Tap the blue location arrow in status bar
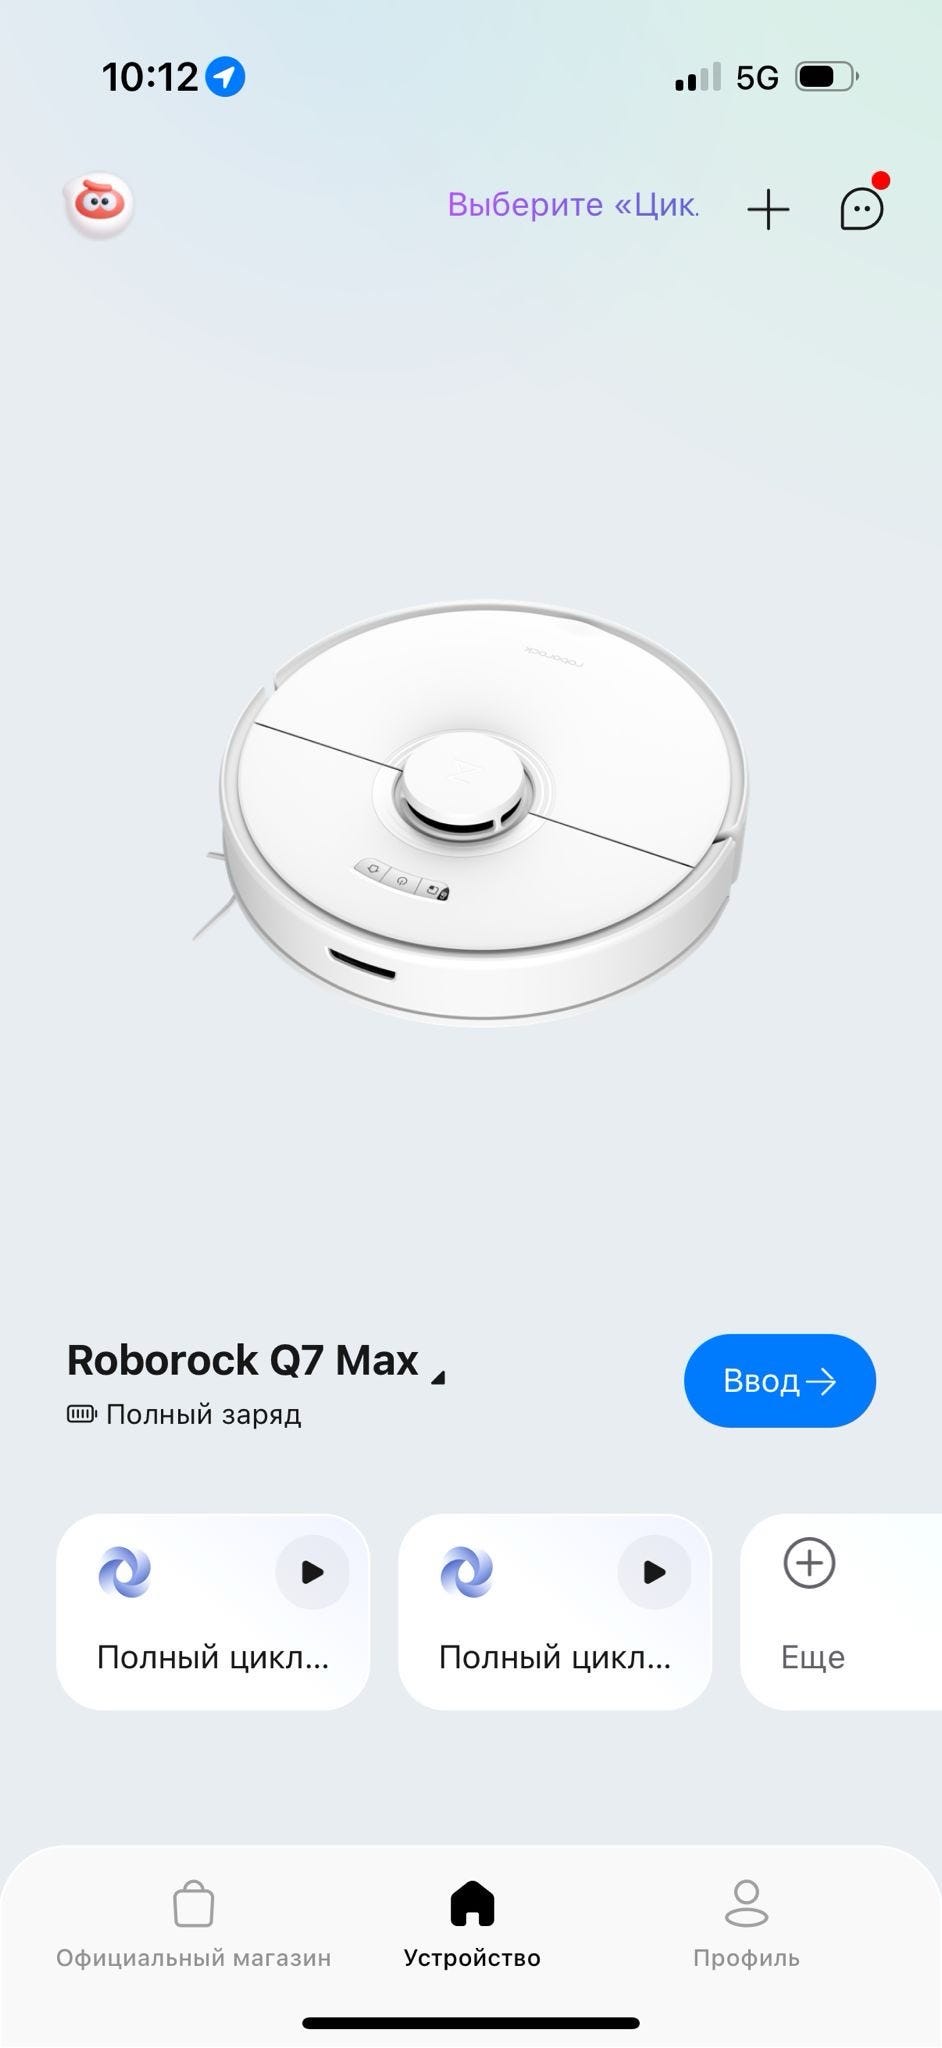942x2048 pixels. click(225, 76)
